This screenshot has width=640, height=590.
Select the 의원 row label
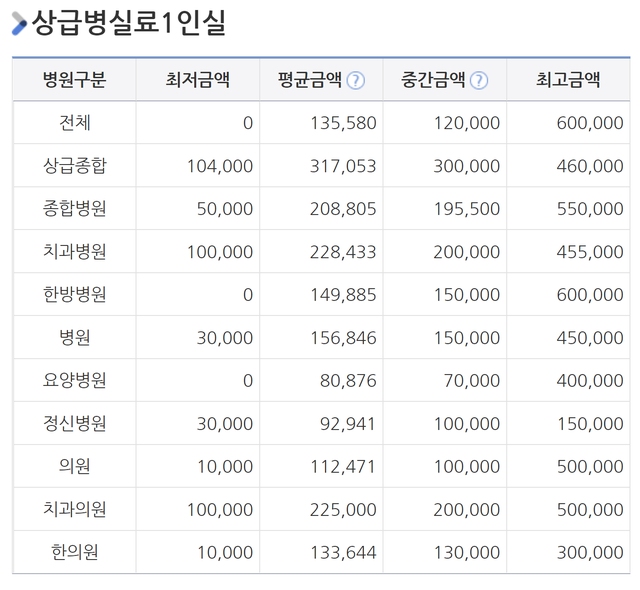point(74,466)
